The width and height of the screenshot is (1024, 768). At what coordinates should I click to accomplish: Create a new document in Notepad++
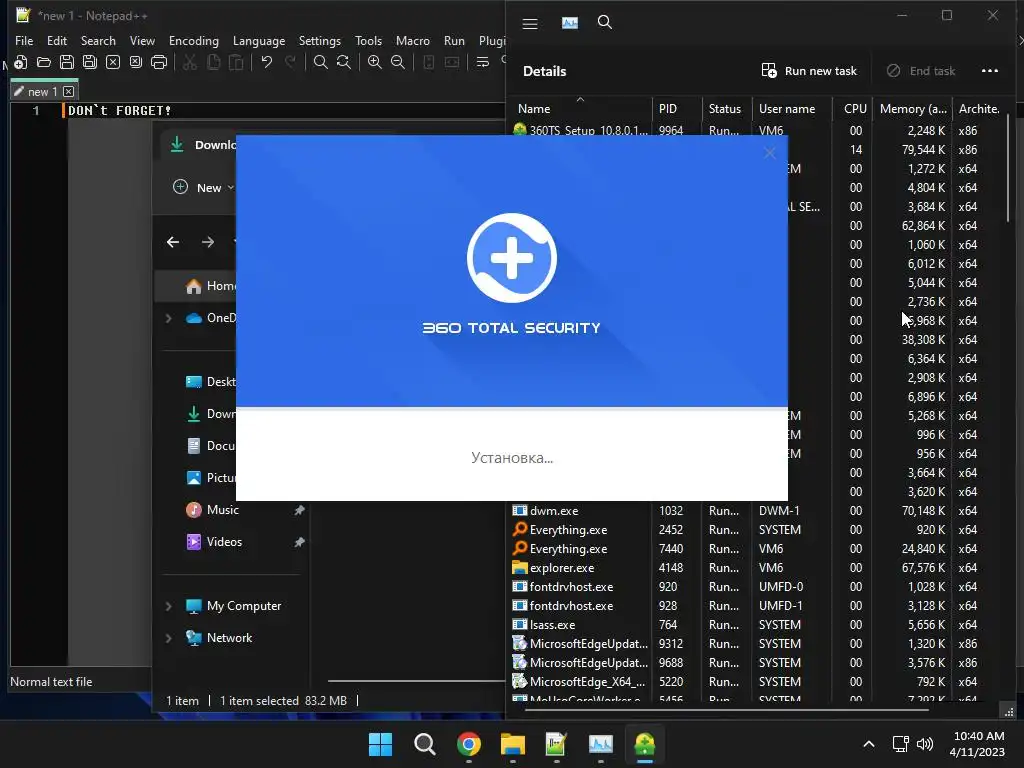coord(20,62)
